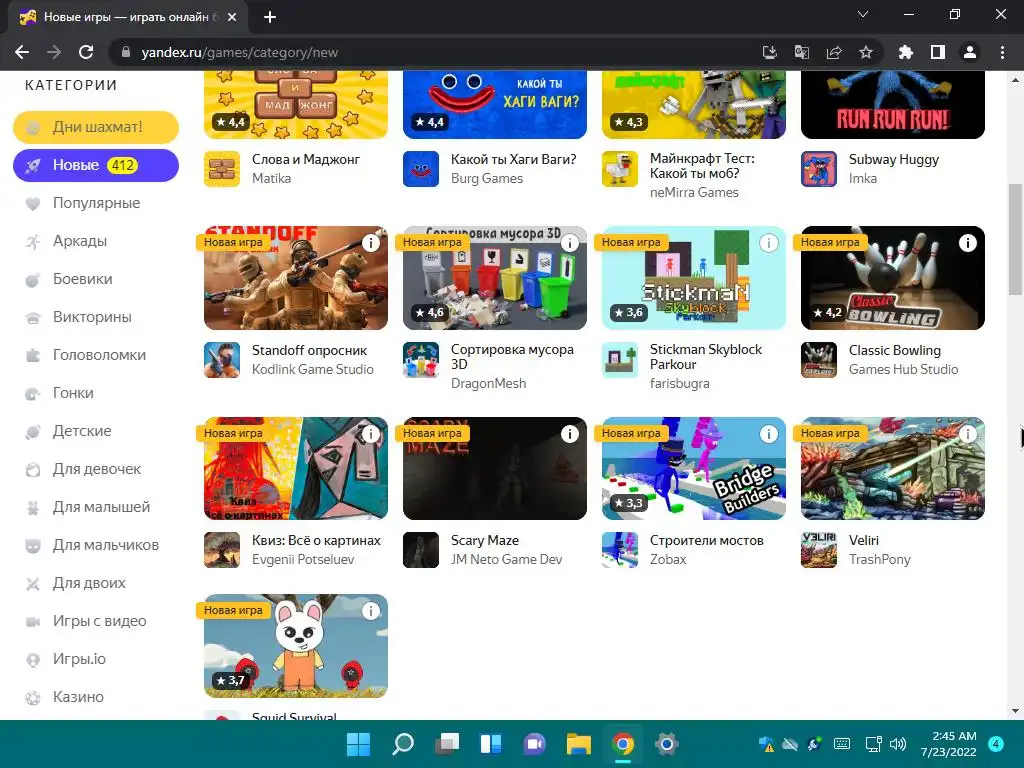Viewport: 1024px width, 768px height.
Task: Open info for Квиз: Всё о картинах card
Action: (371, 434)
